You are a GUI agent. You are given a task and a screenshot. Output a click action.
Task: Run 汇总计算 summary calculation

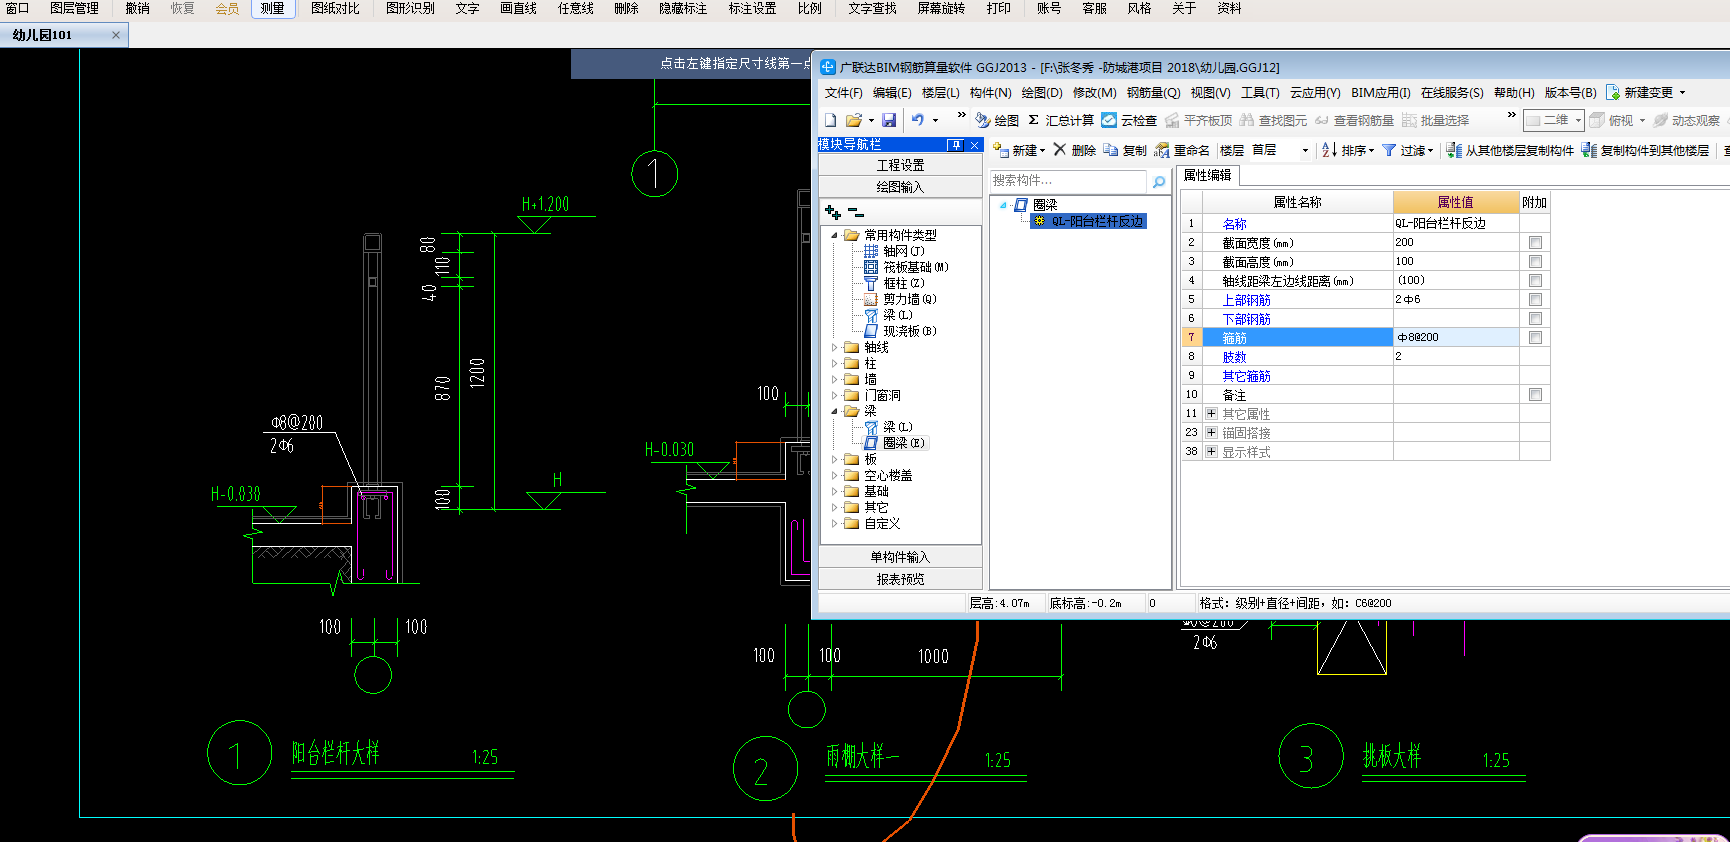(x=1061, y=120)
